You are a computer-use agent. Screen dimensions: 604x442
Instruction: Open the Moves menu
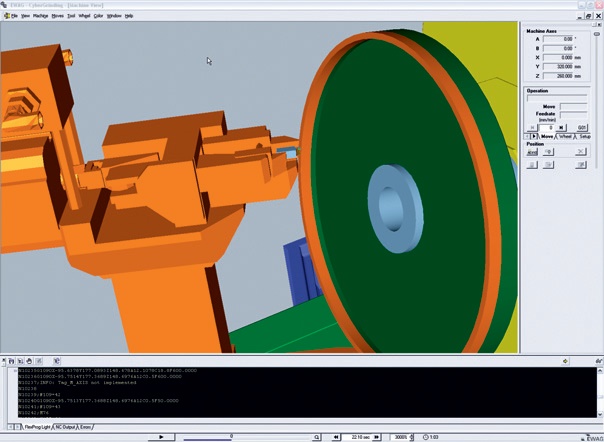[x=57, y=16]
